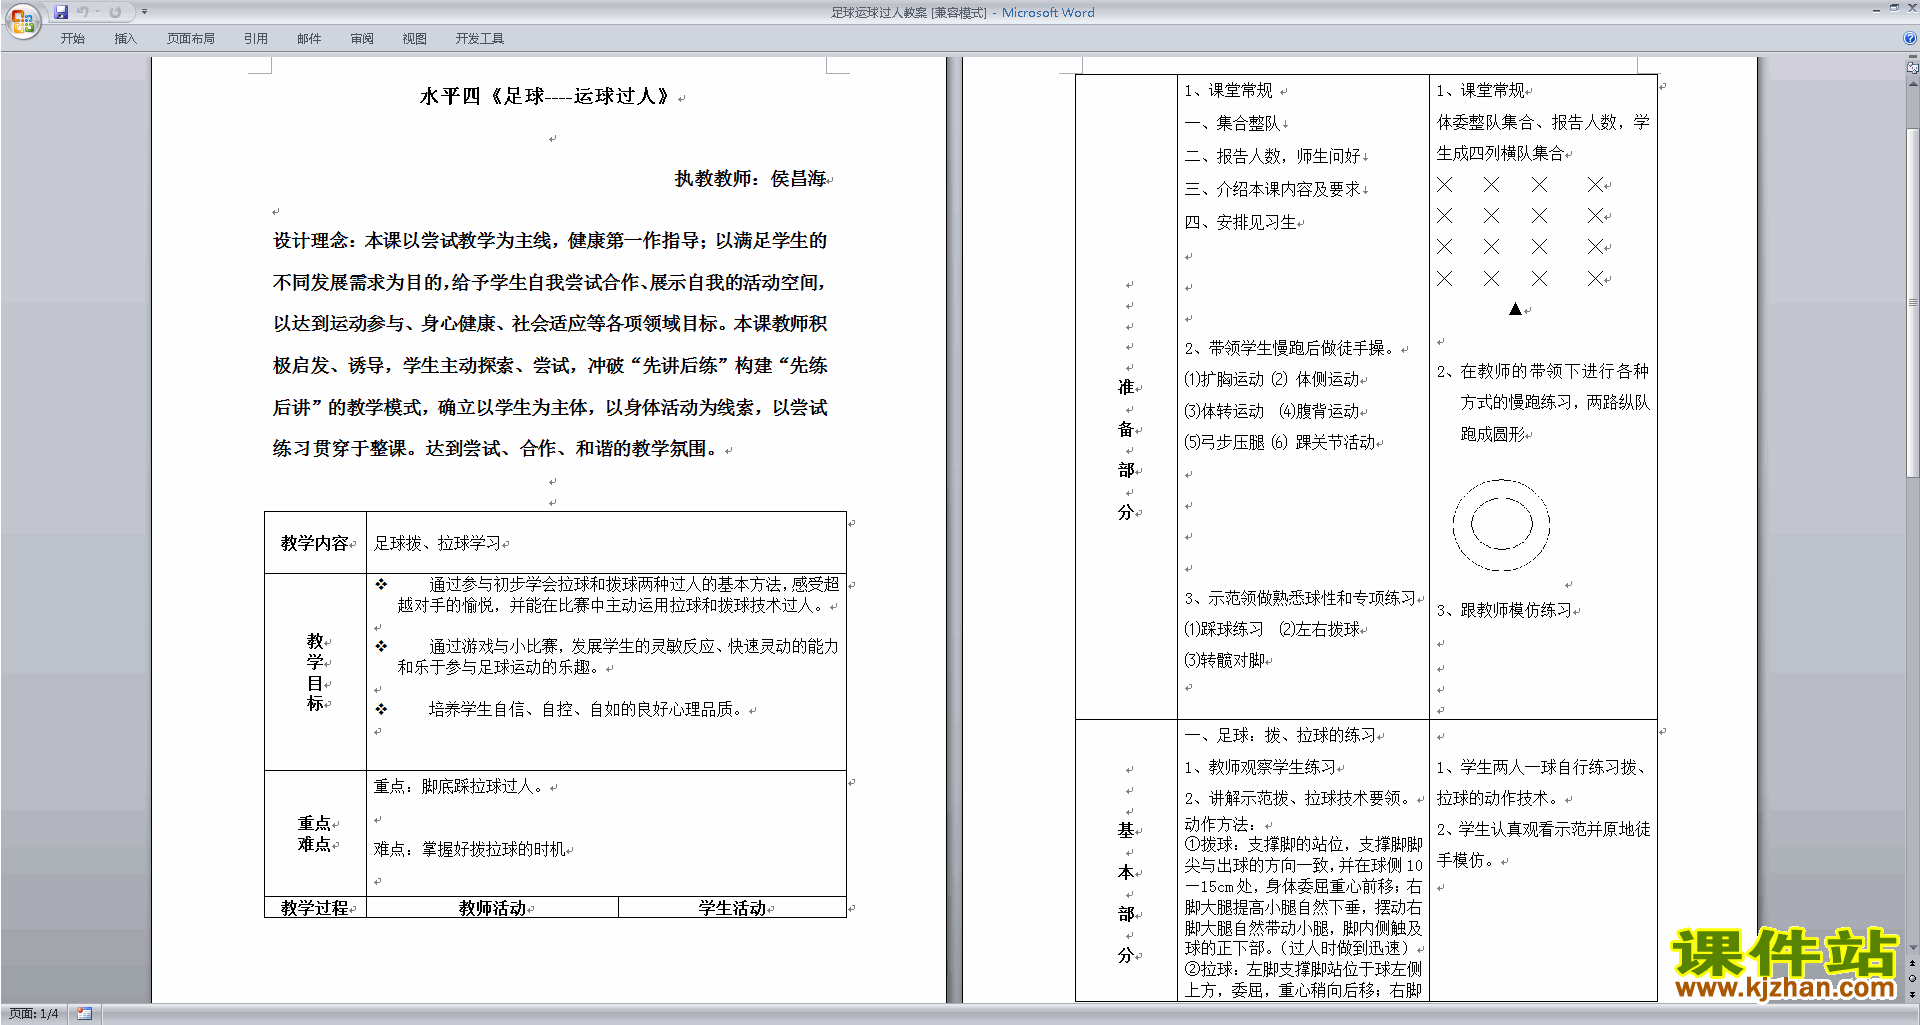Click the Previous Page double-arrow button
1920x1025 pixels.
click(1912, 963)
